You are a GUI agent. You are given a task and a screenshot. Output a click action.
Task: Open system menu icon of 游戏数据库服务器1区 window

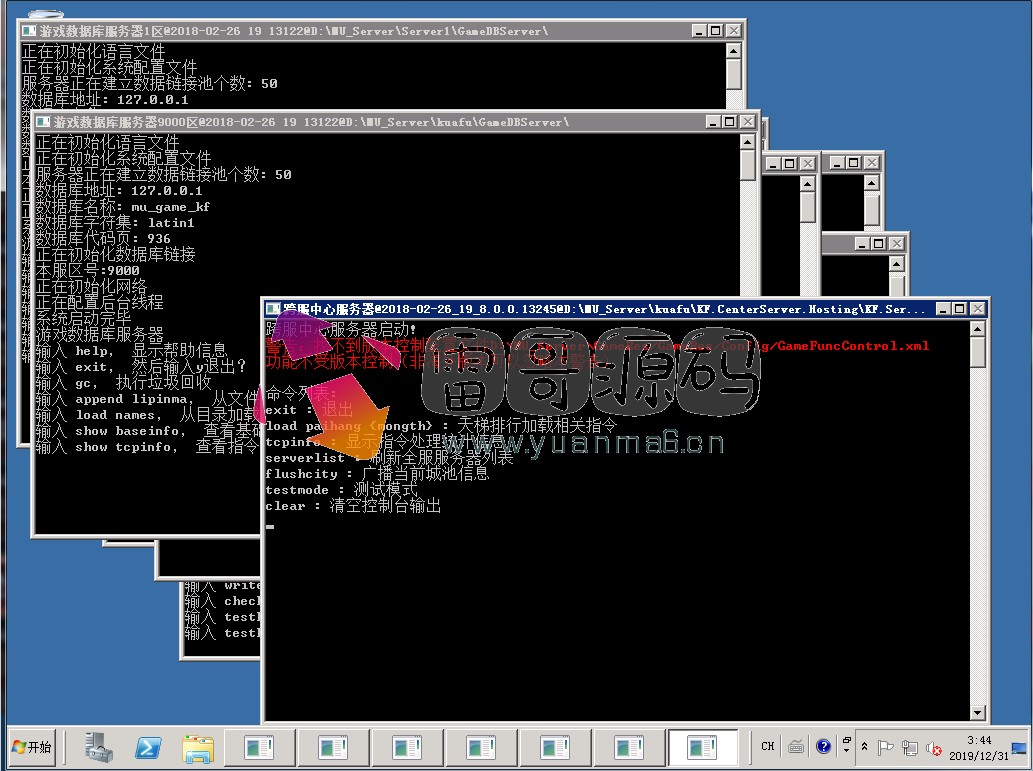[28, 31]
